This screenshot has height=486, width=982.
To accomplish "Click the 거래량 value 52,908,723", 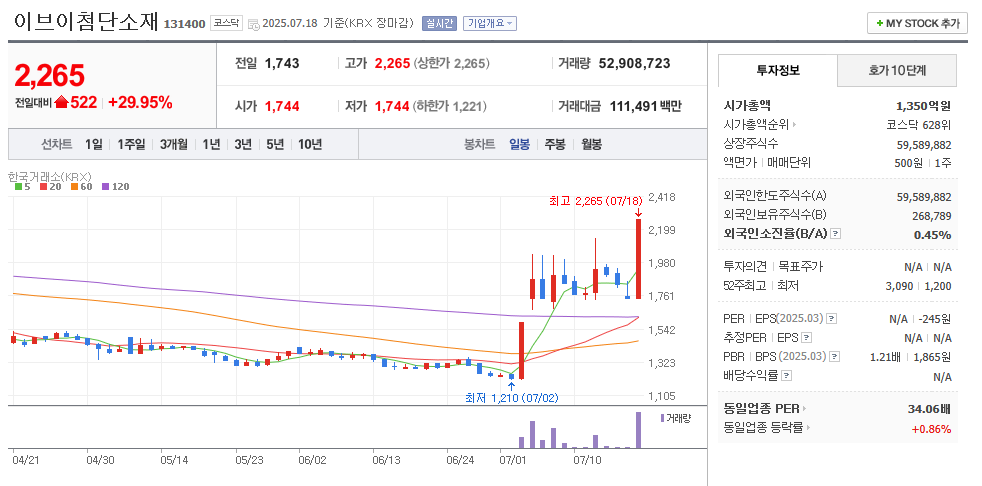I will pos(634,63).
